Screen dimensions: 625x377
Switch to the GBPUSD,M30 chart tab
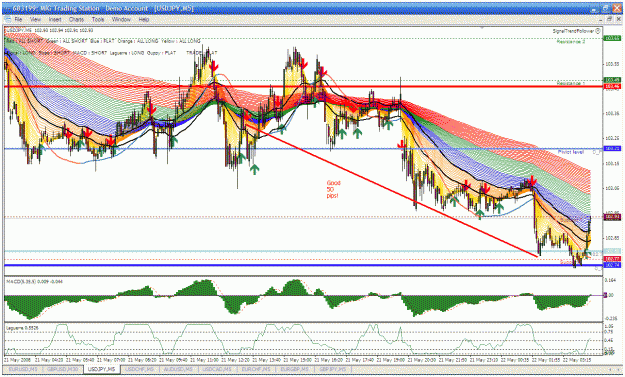tap(62, 369)
